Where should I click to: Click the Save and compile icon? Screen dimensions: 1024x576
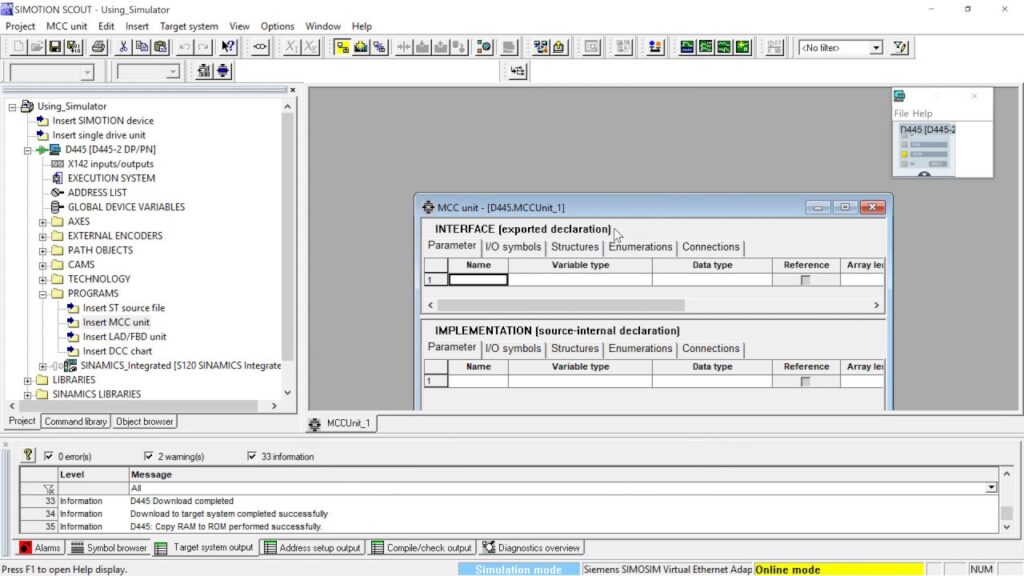pos(73,47)
